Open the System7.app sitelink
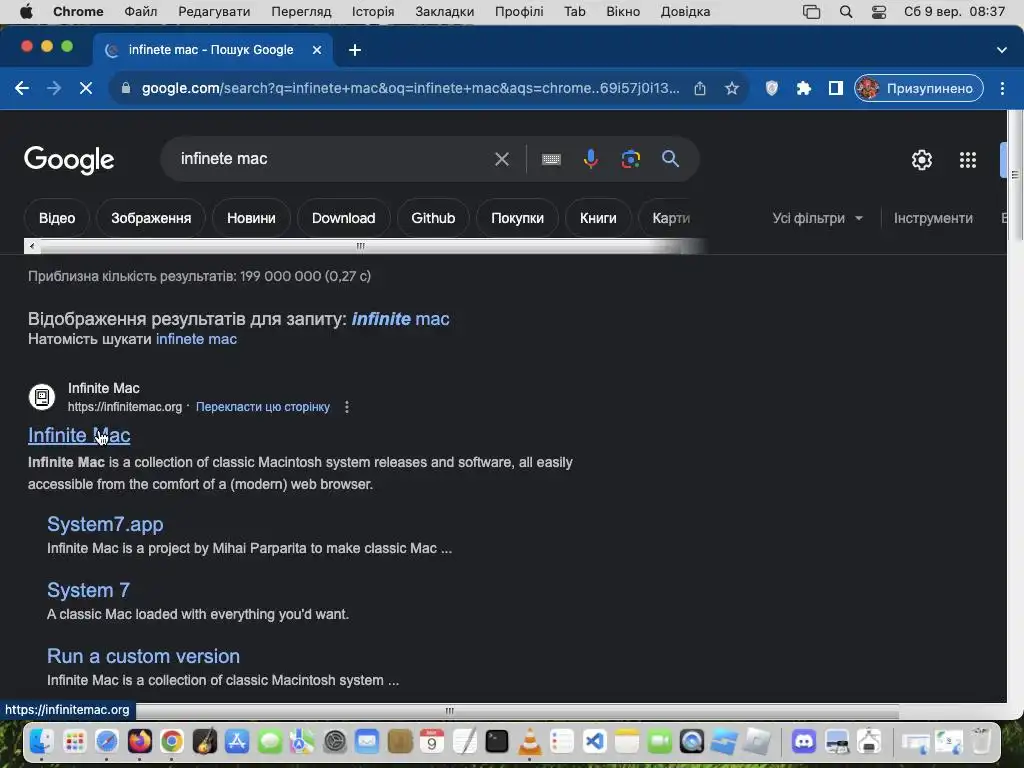Image resolution: width=1024 pixels, height=768 pixels. (x=105, y=524)
